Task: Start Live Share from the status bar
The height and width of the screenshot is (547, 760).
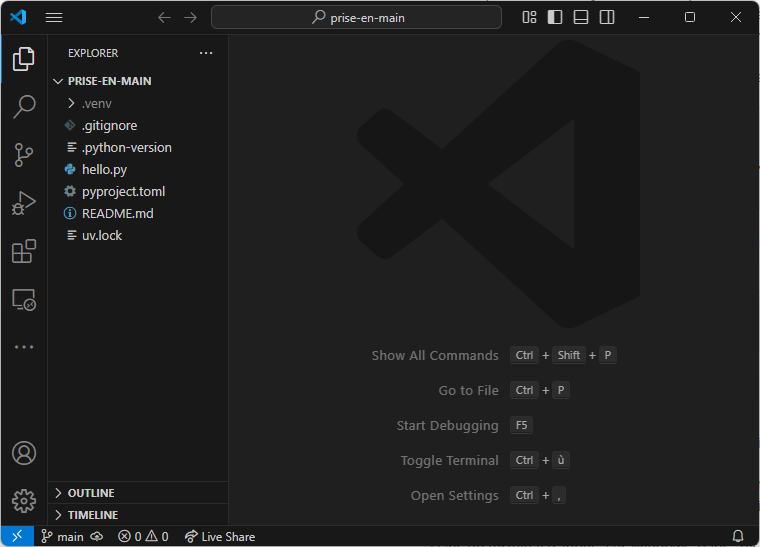Action: coord(220,536)
